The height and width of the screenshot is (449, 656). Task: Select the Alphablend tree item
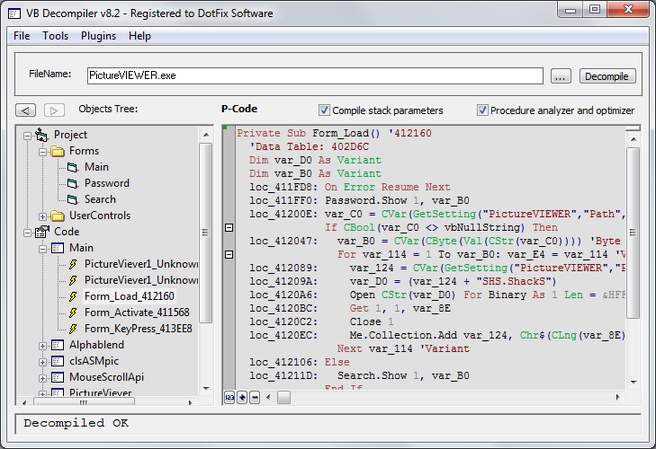[x=97, y=345]
